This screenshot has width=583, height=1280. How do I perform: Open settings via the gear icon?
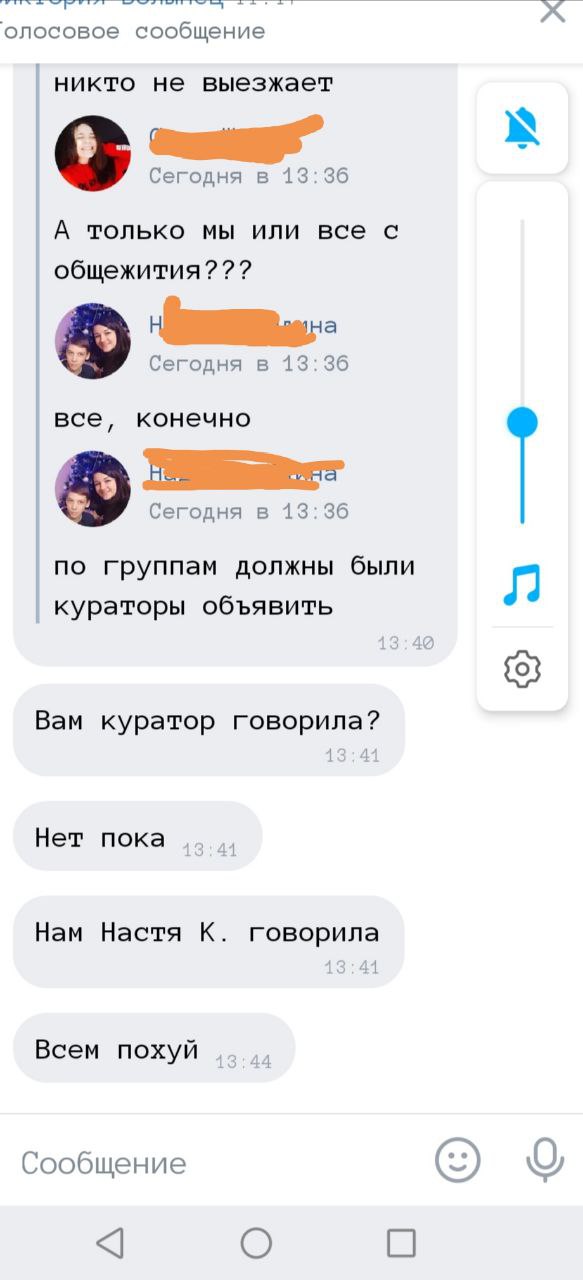[x=522, y=668]
